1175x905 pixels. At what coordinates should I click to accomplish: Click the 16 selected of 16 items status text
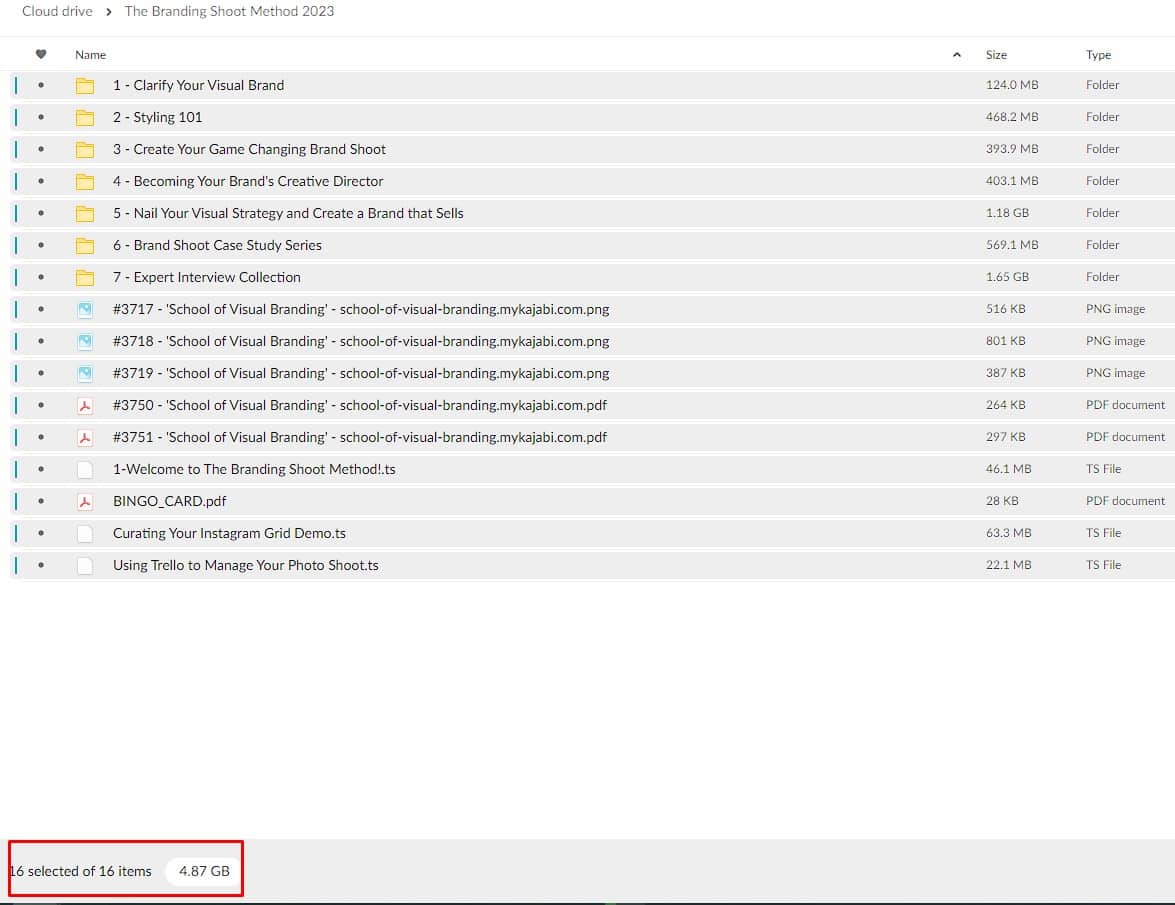80,871
